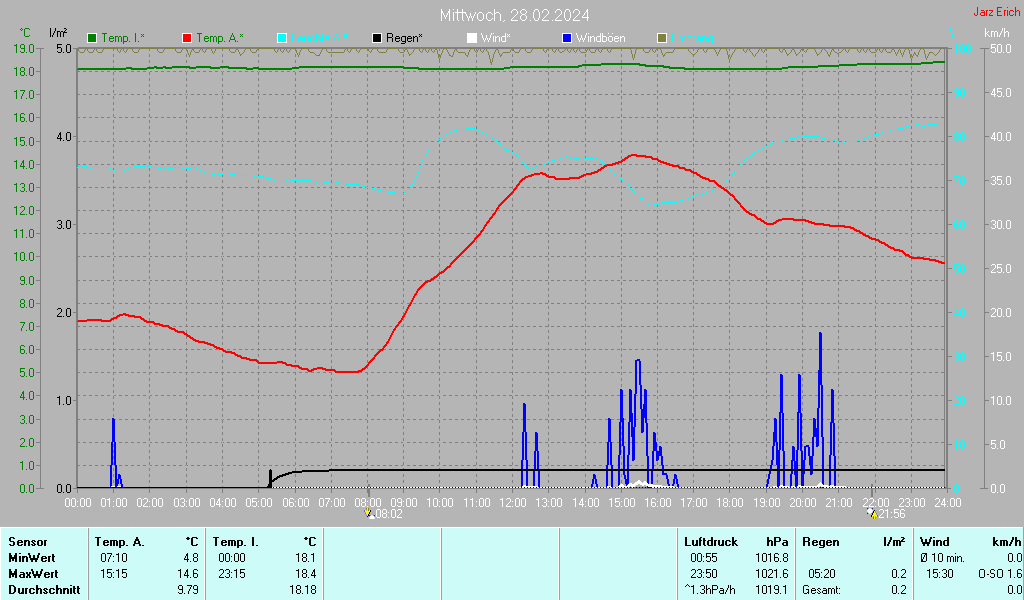The width and height of the screenshot is (1024, 600).
Task: Click the average outdoor temperature '9.79'
Action: [187, 590]
